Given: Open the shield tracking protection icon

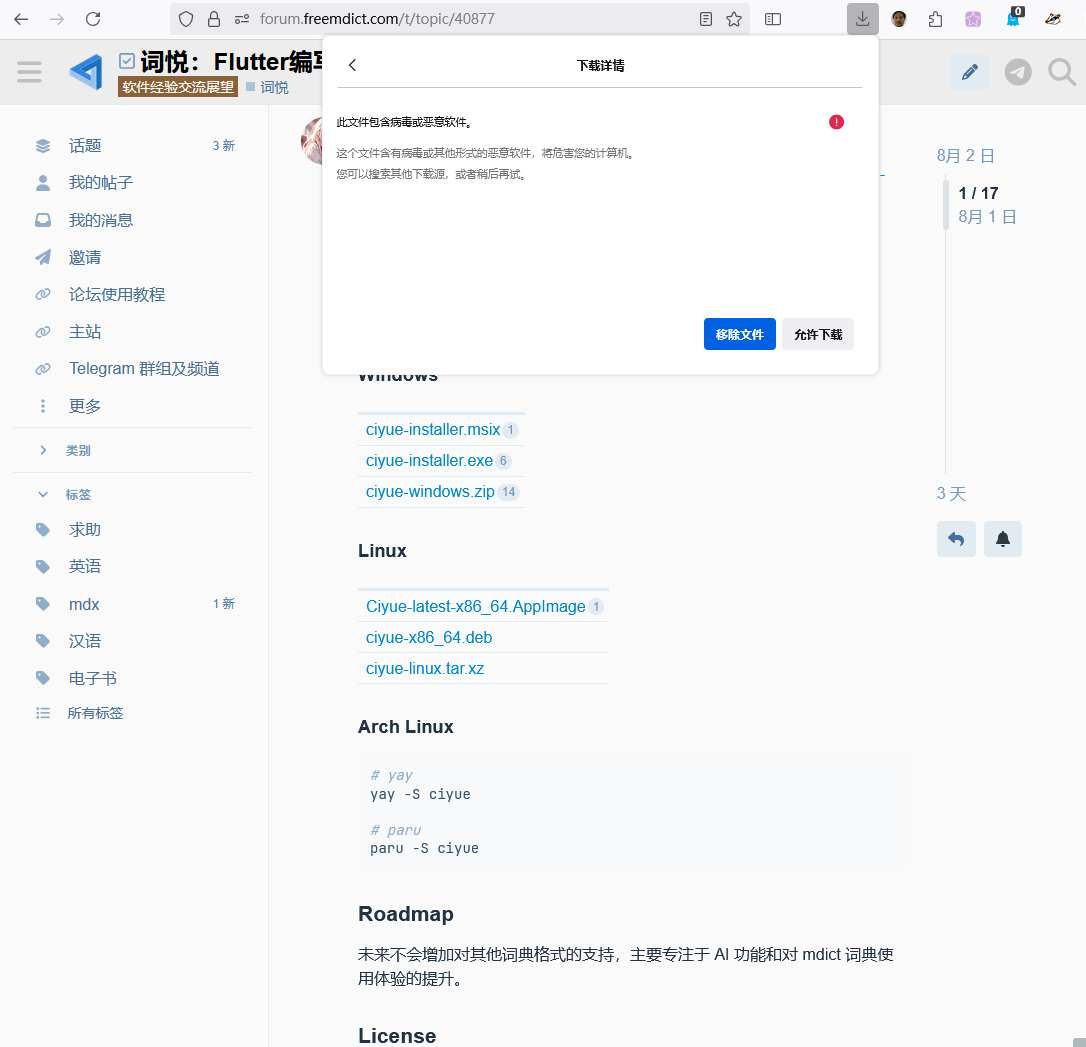Looking at the screenshot, I should (x=186, y=19).
